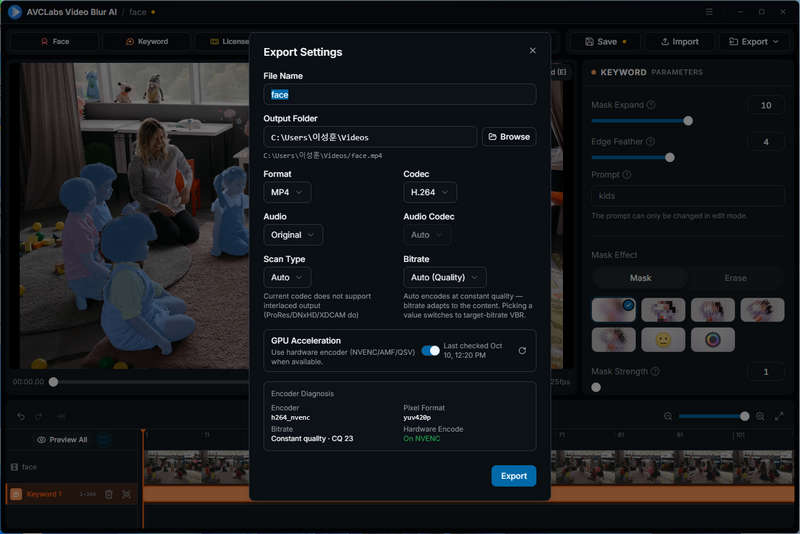
Task: Click the clipboard icon on the Keyword 1 track
Action: (x=109, y=494)
